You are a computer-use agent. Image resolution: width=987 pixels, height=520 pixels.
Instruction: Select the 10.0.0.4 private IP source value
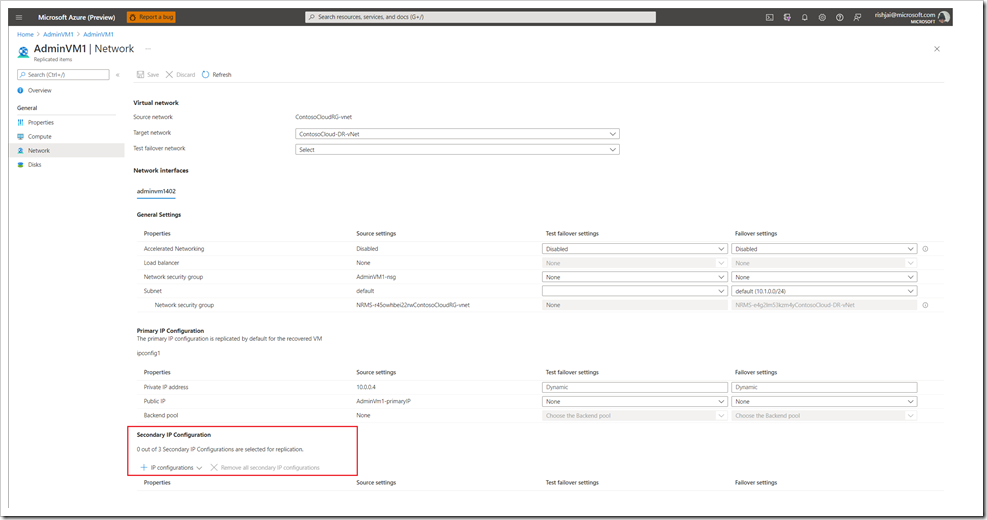(366, 388)
